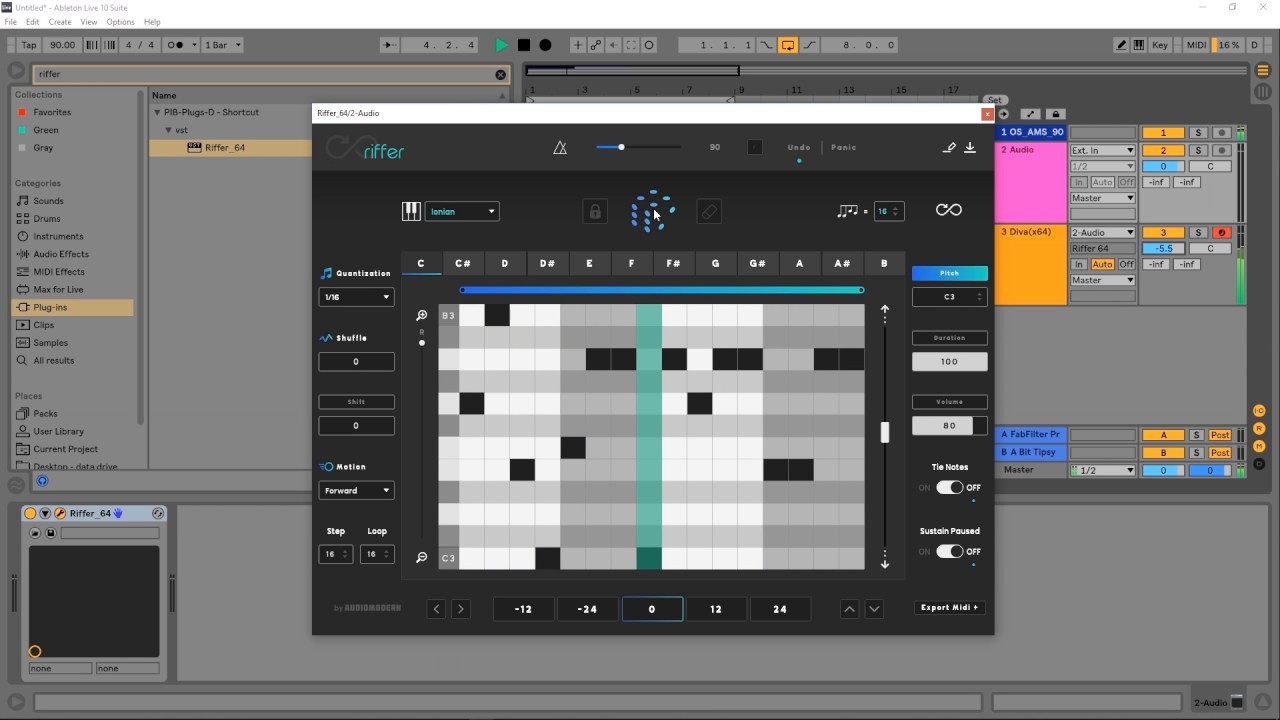Open the File menu

[11, 22]
